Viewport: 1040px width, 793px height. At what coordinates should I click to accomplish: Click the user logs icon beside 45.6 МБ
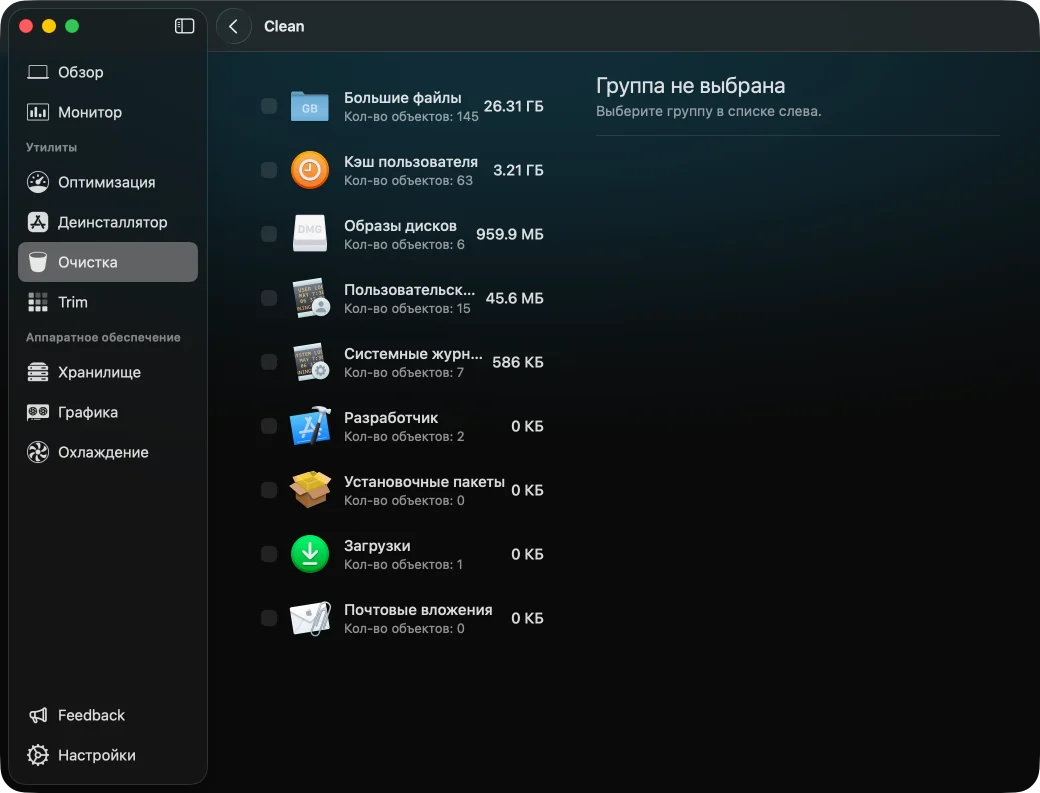click(311, 298)
